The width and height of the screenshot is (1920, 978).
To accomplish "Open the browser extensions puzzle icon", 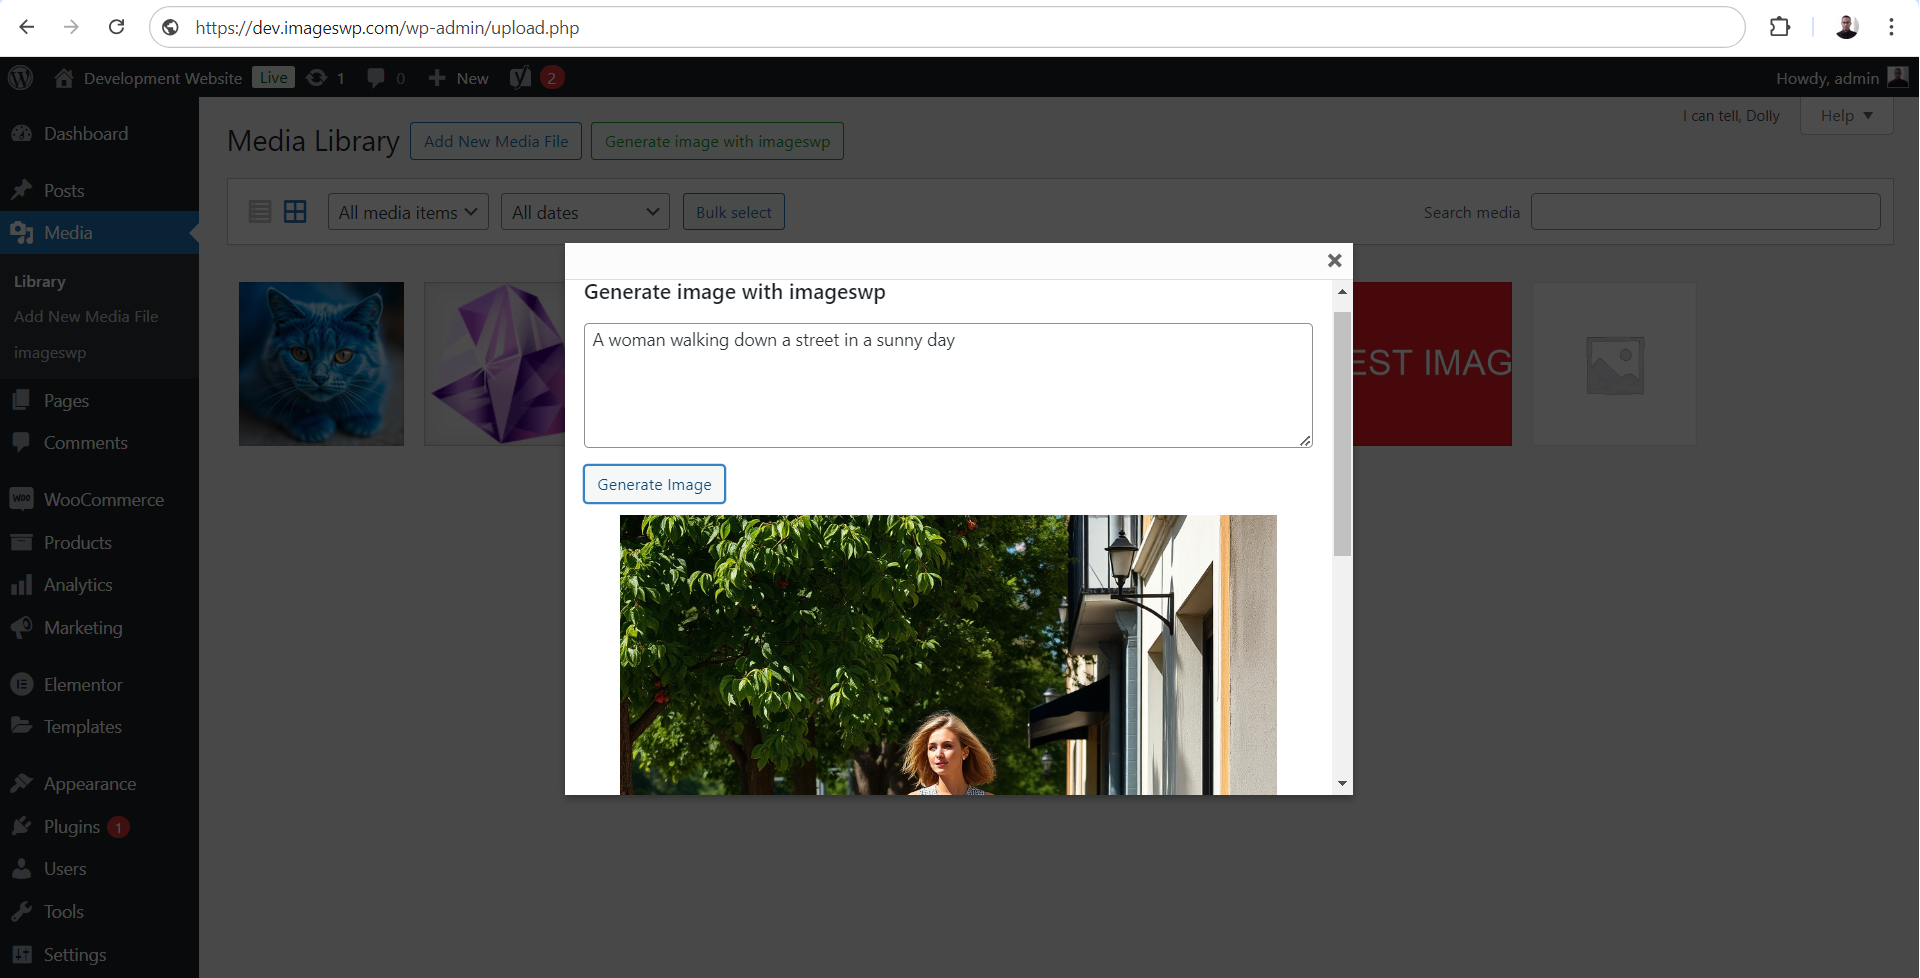I will pyautogui.click(x=1780, y=27).
